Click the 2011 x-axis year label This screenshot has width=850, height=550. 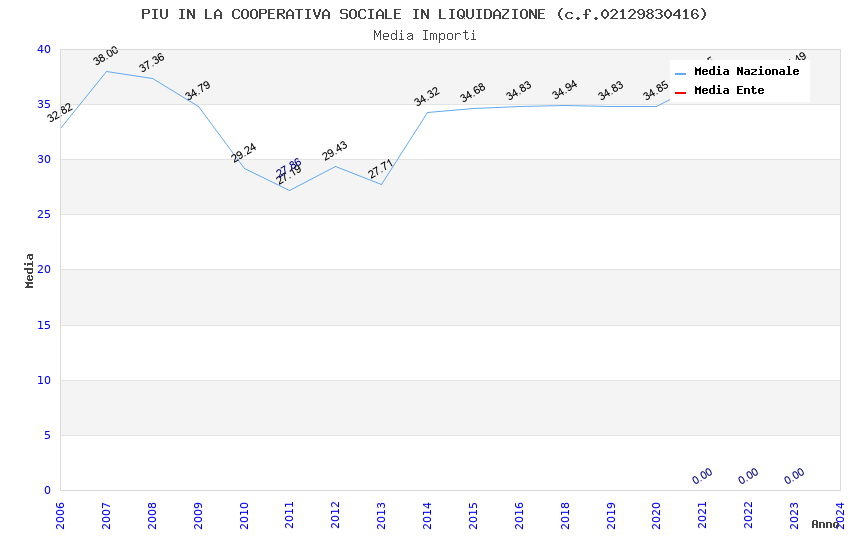click(289, 515)
